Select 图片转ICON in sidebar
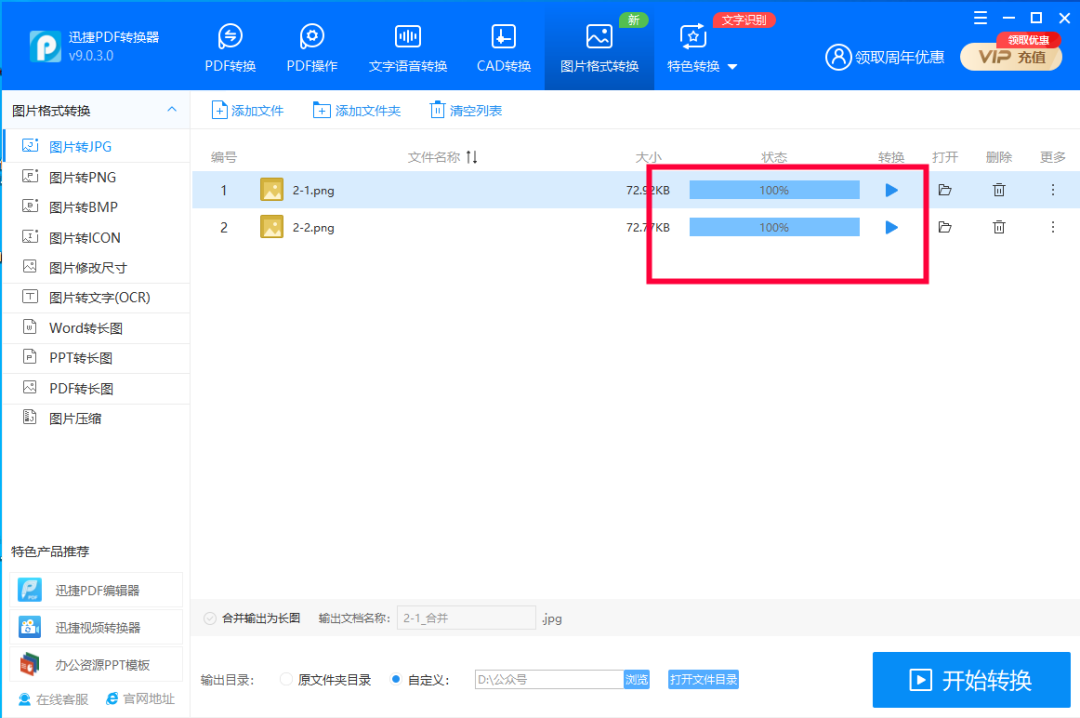This screenshot has width=1080, height=718. (x=96, y=237)
